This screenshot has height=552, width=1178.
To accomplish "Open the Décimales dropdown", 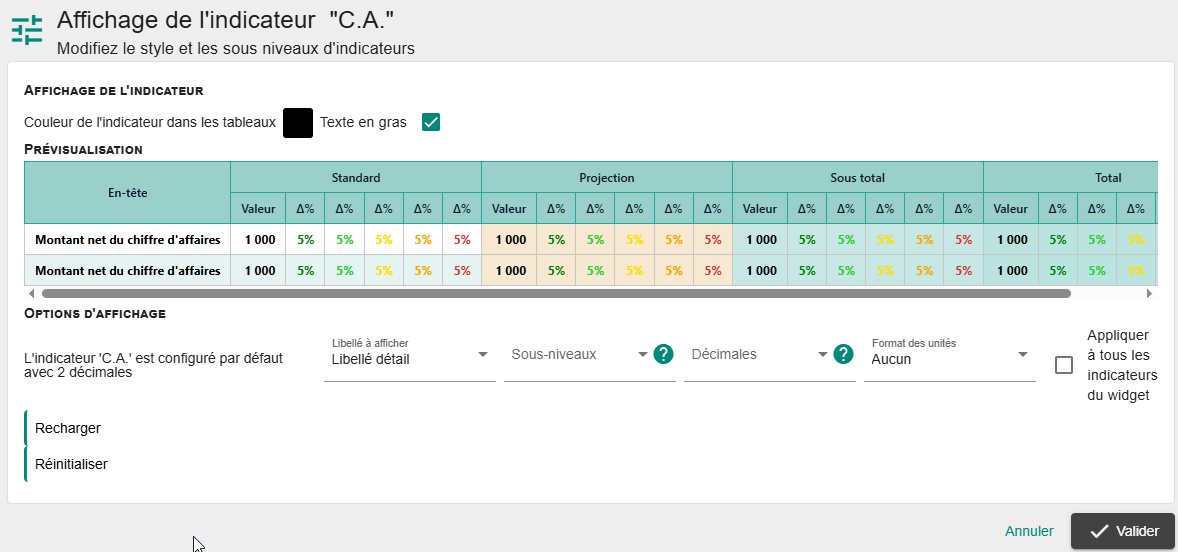I will (758, 355).
